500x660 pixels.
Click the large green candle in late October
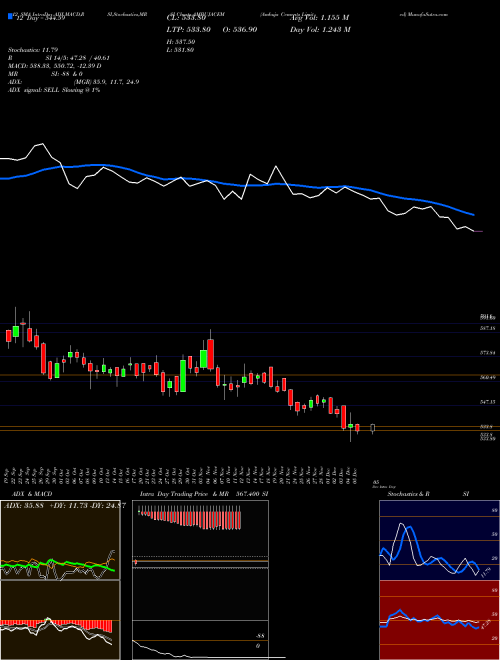coord(183,376)
